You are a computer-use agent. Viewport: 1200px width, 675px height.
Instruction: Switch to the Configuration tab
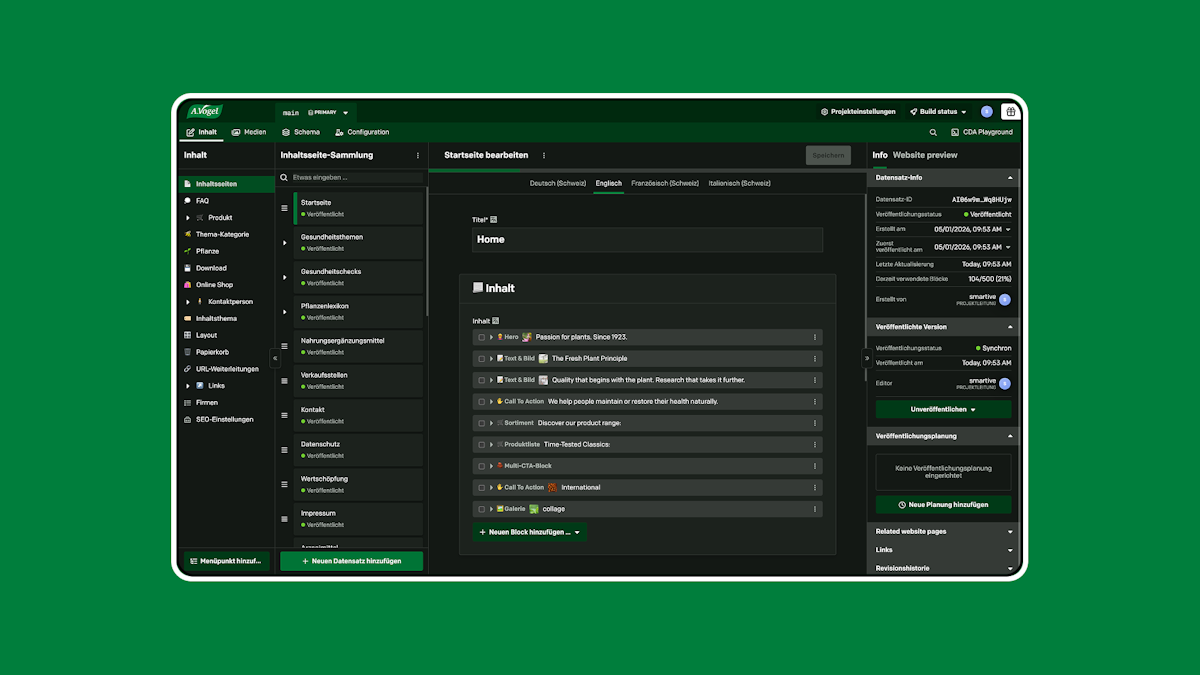362,132
